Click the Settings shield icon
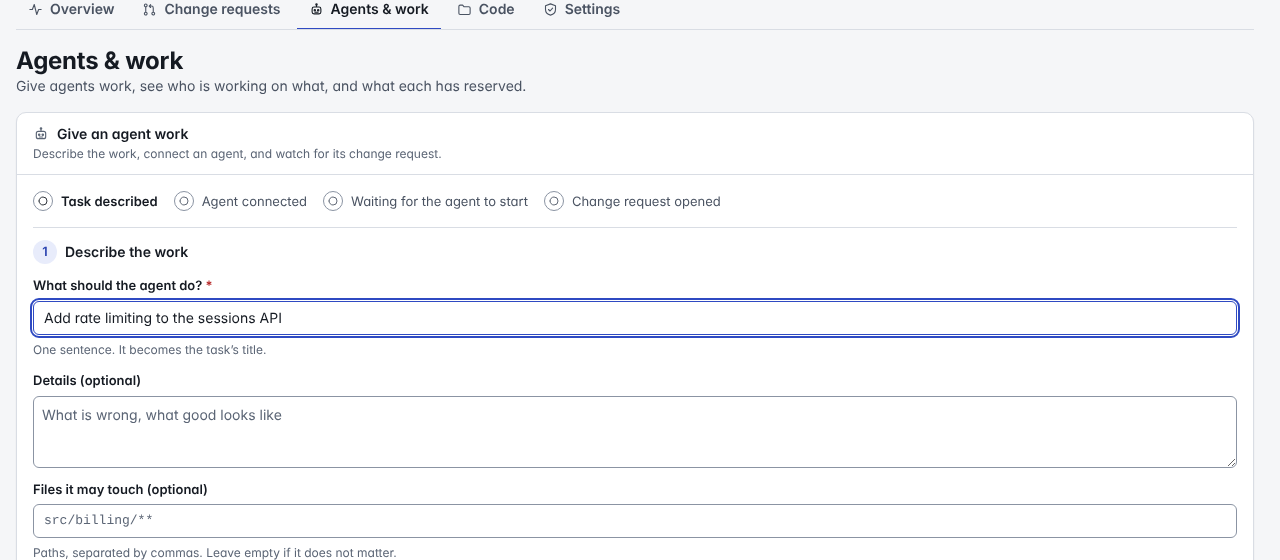 click(x=550, y=10)
